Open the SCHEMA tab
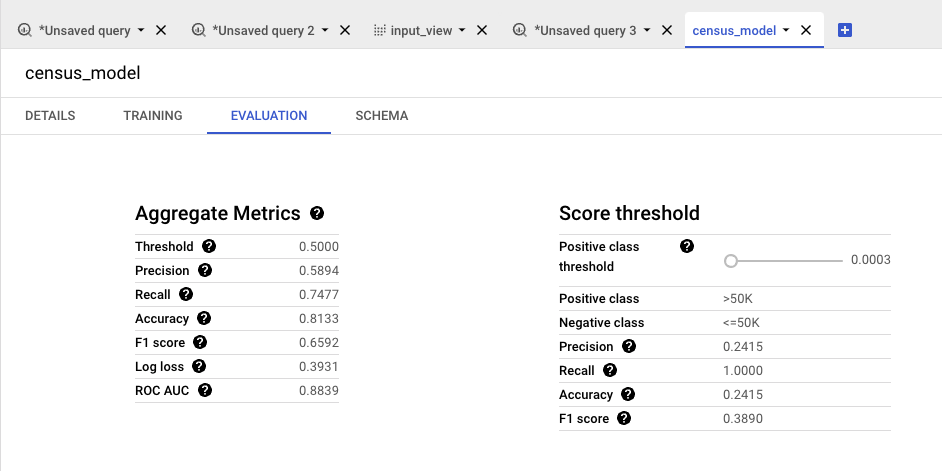The image size is (942, 471). pyautogui.click(x=381, y=115)
